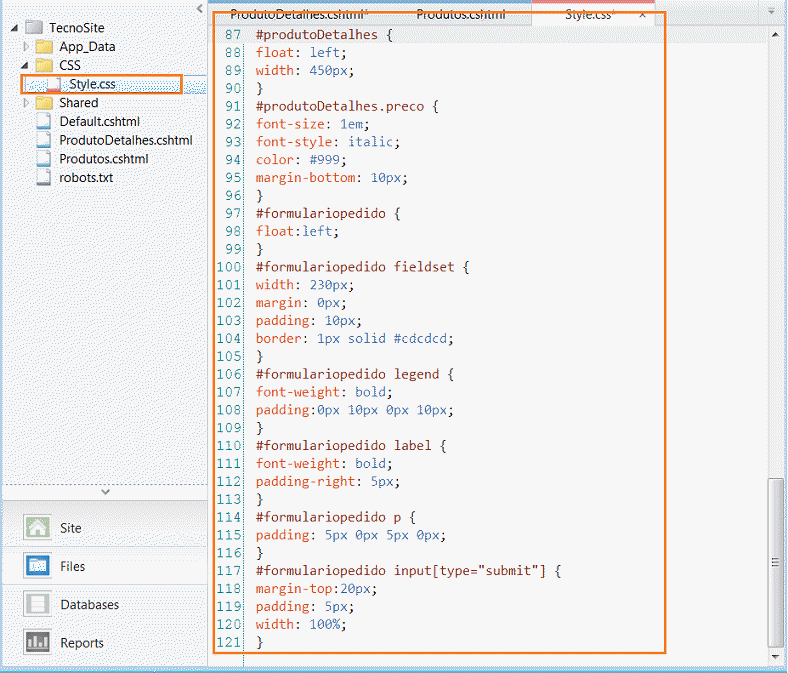The width and height of the screenshot is (788, 673).
Task: Select the Shared folder label
Action: tap(78, 103)
